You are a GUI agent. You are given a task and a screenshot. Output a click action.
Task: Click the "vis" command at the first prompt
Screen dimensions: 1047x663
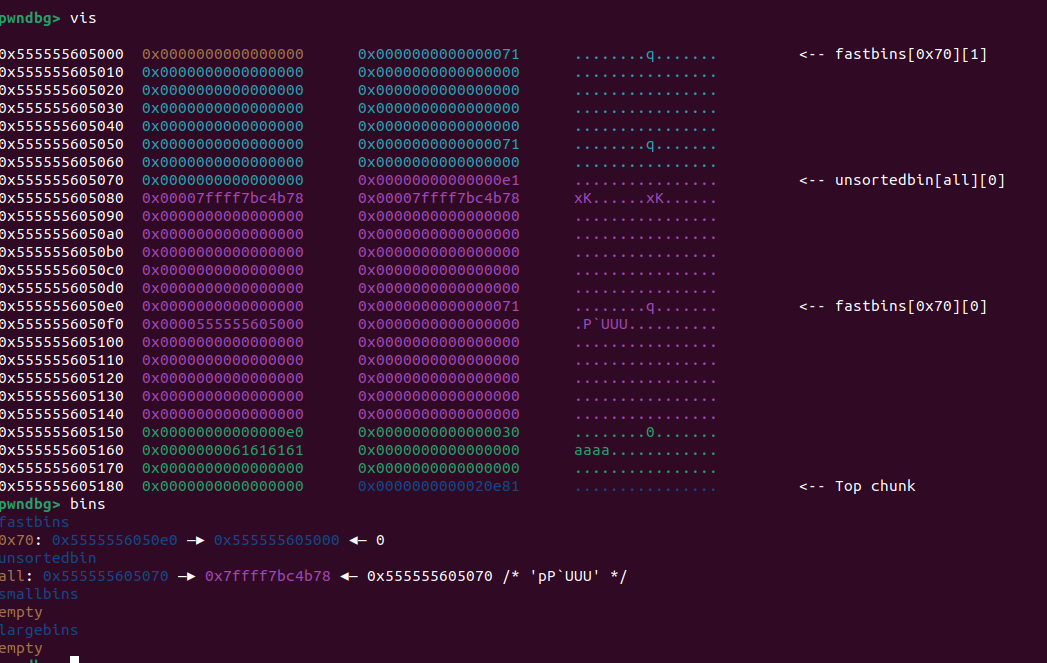click(x=85, y=18)
